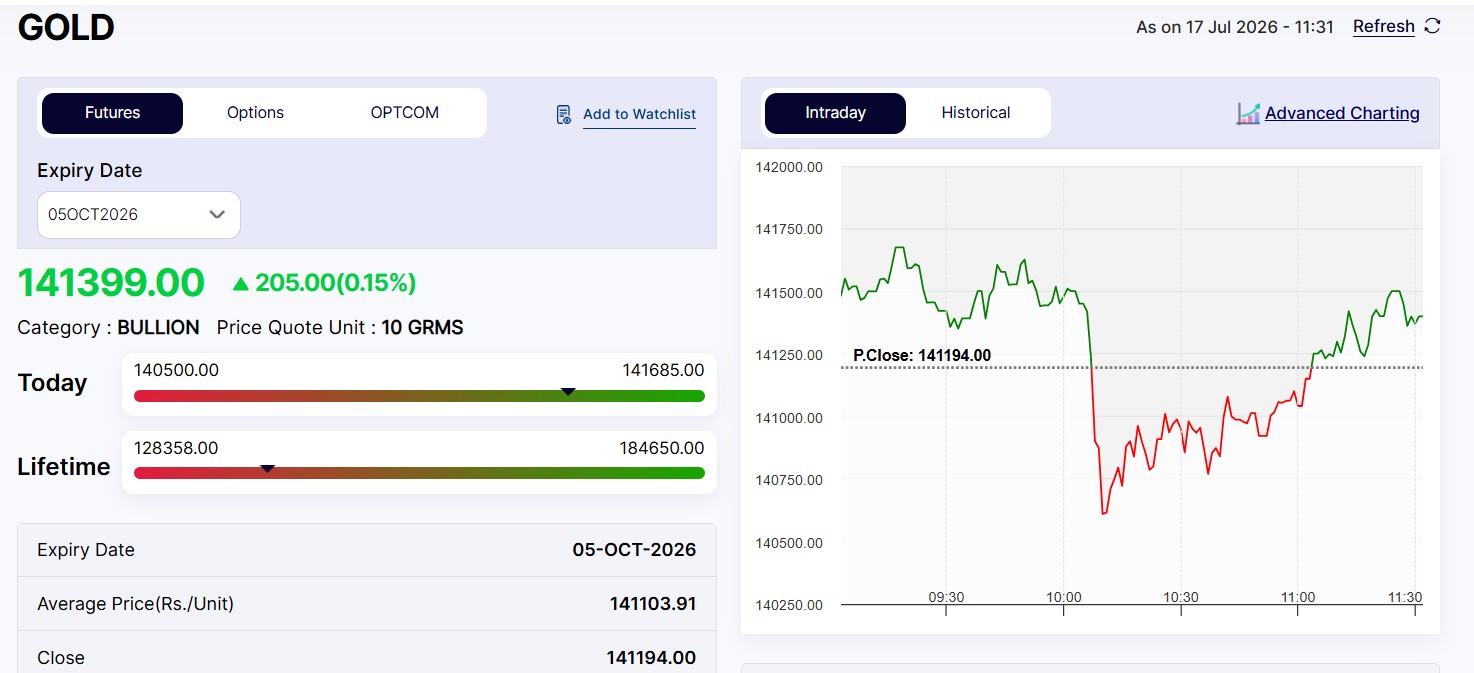Click the change value 205.00(0.15%)
1474x673 pixels.
[335, 283]
